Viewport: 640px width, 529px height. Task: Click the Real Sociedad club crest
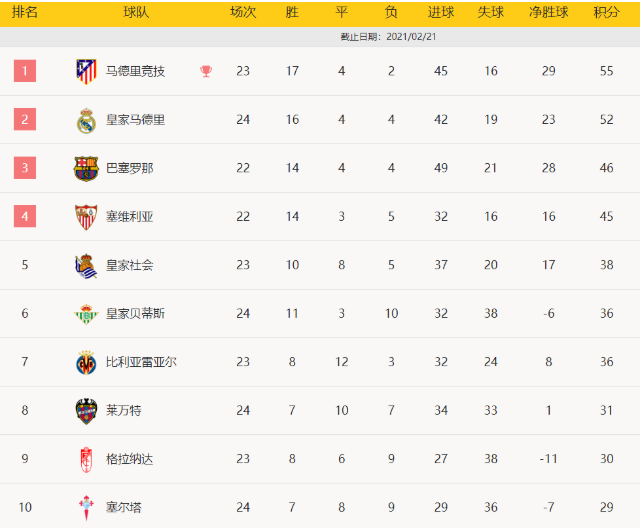[86, 265]
